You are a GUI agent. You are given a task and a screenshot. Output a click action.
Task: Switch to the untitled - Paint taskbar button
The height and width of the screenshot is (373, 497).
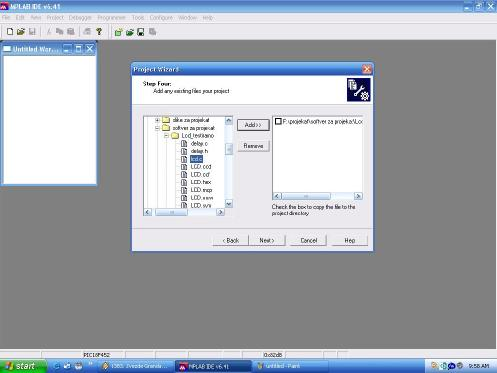[x=291, y=366]
